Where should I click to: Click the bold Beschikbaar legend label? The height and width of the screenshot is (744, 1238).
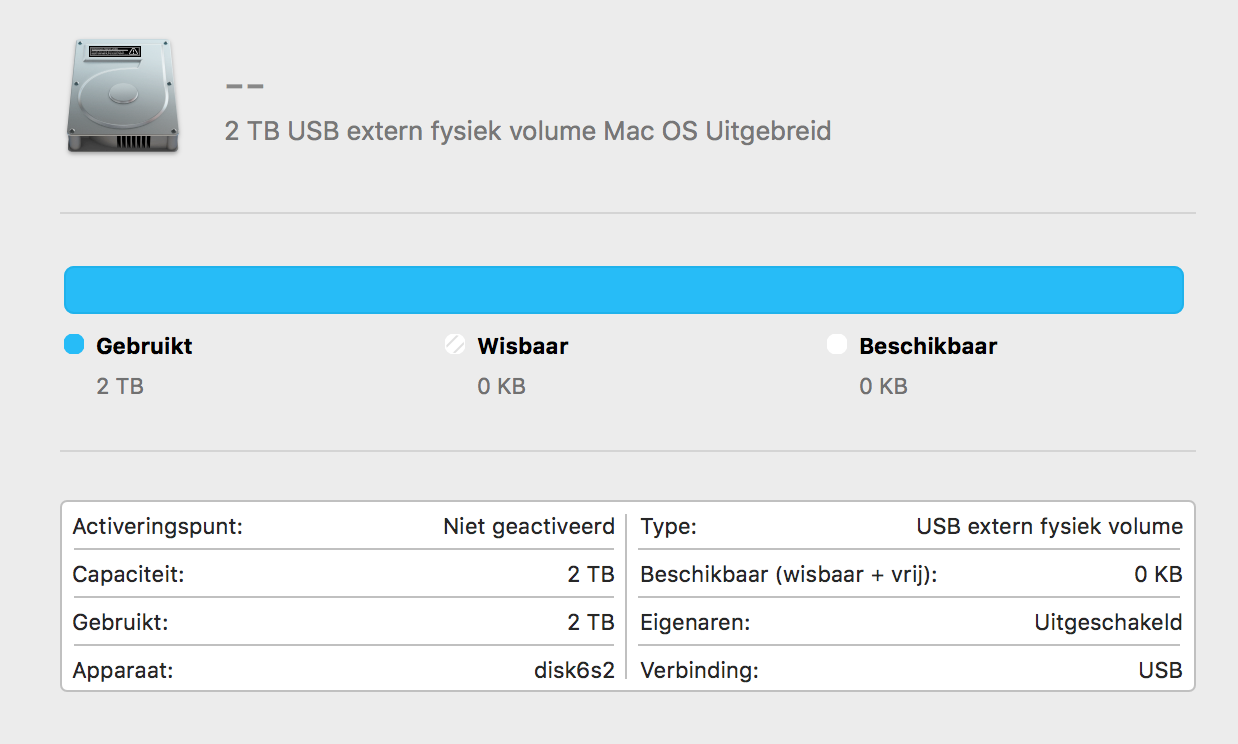(928, 346)
